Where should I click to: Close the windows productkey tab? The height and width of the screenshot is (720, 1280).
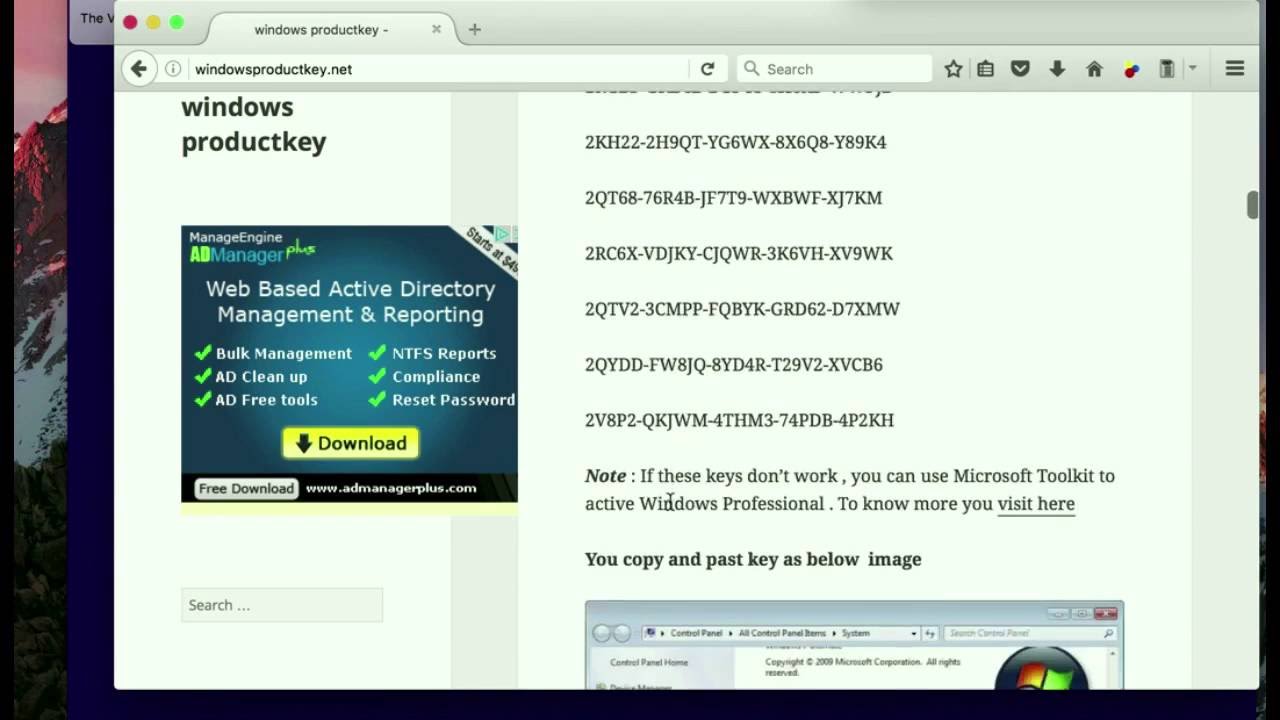tap(436, 30)
